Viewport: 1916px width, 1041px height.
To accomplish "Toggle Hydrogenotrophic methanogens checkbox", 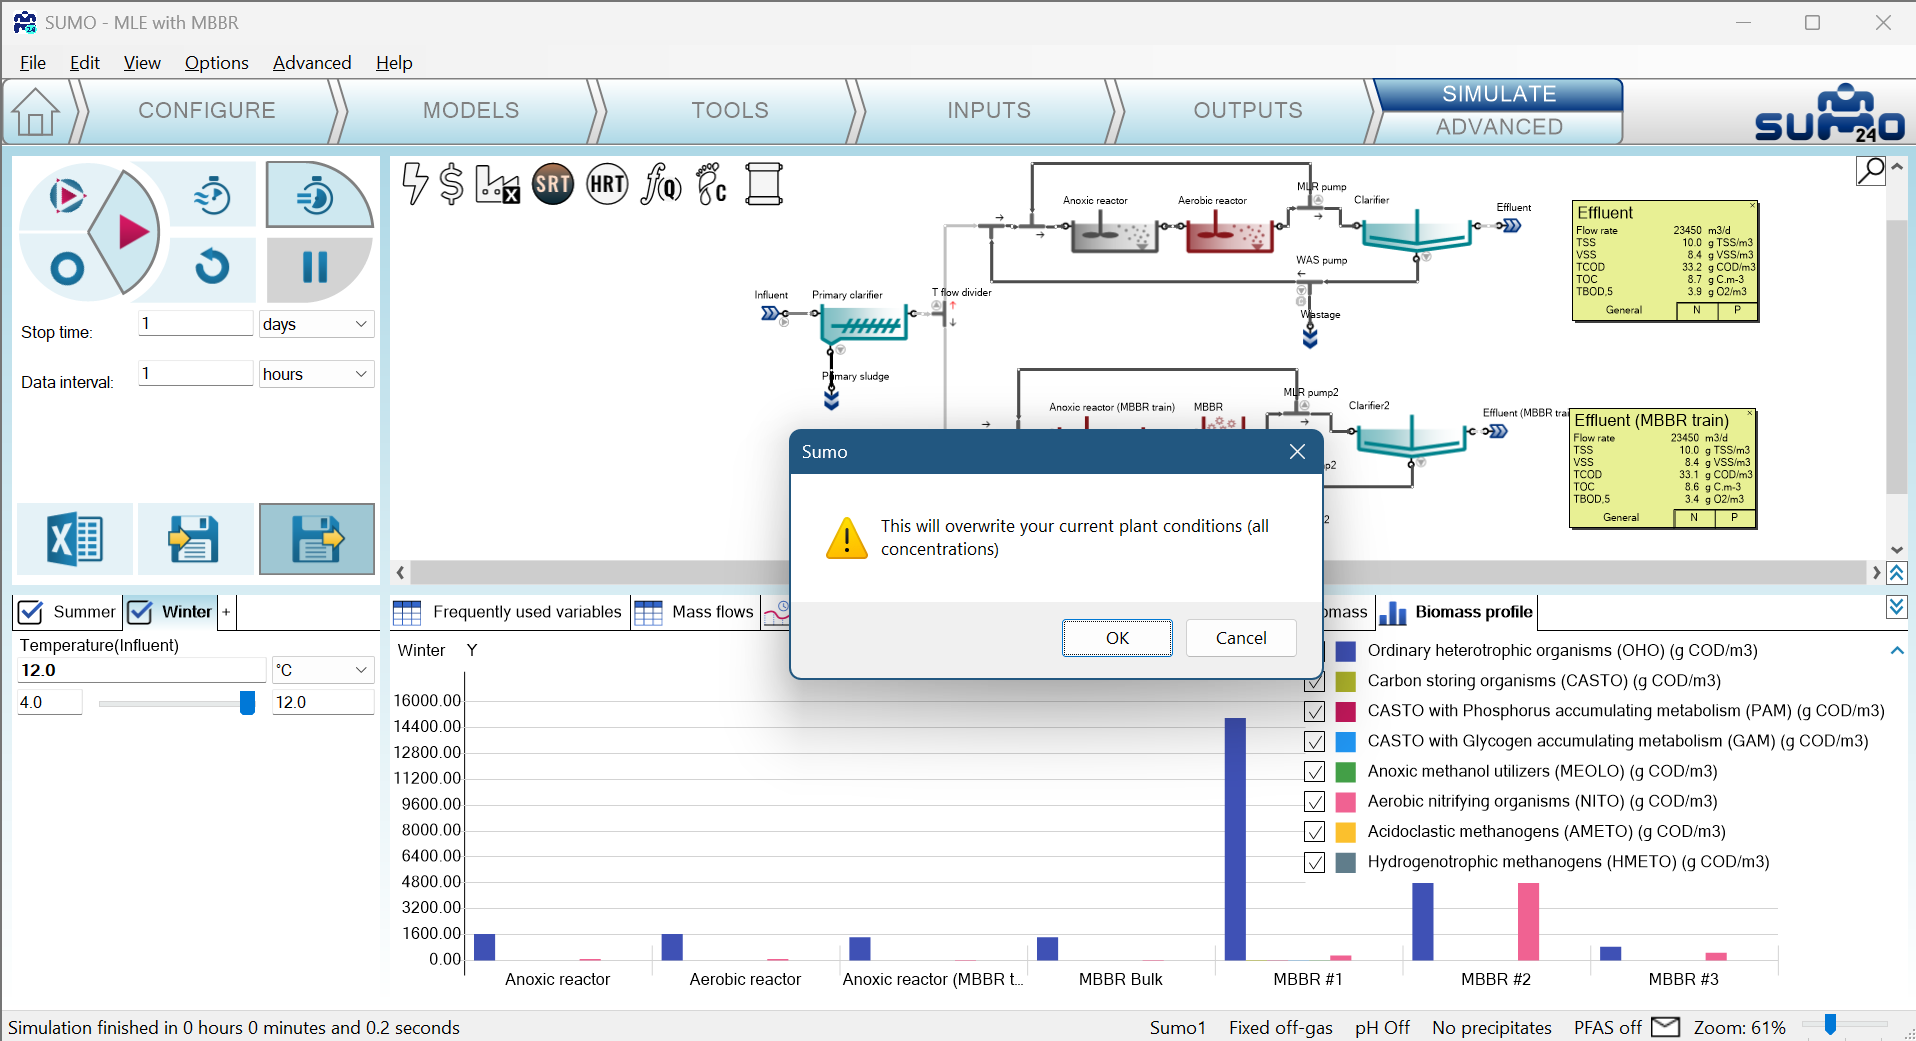I will click(1315, 862).
